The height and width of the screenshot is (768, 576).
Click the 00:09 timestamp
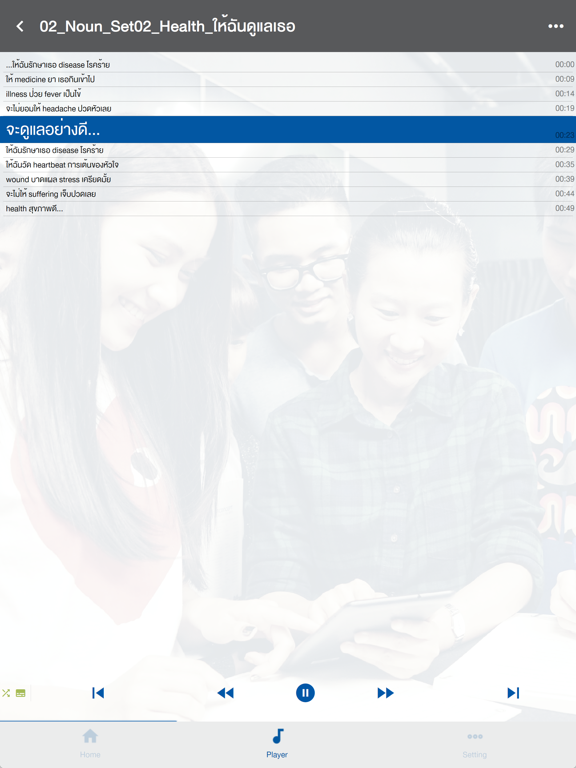click(564, 79)
